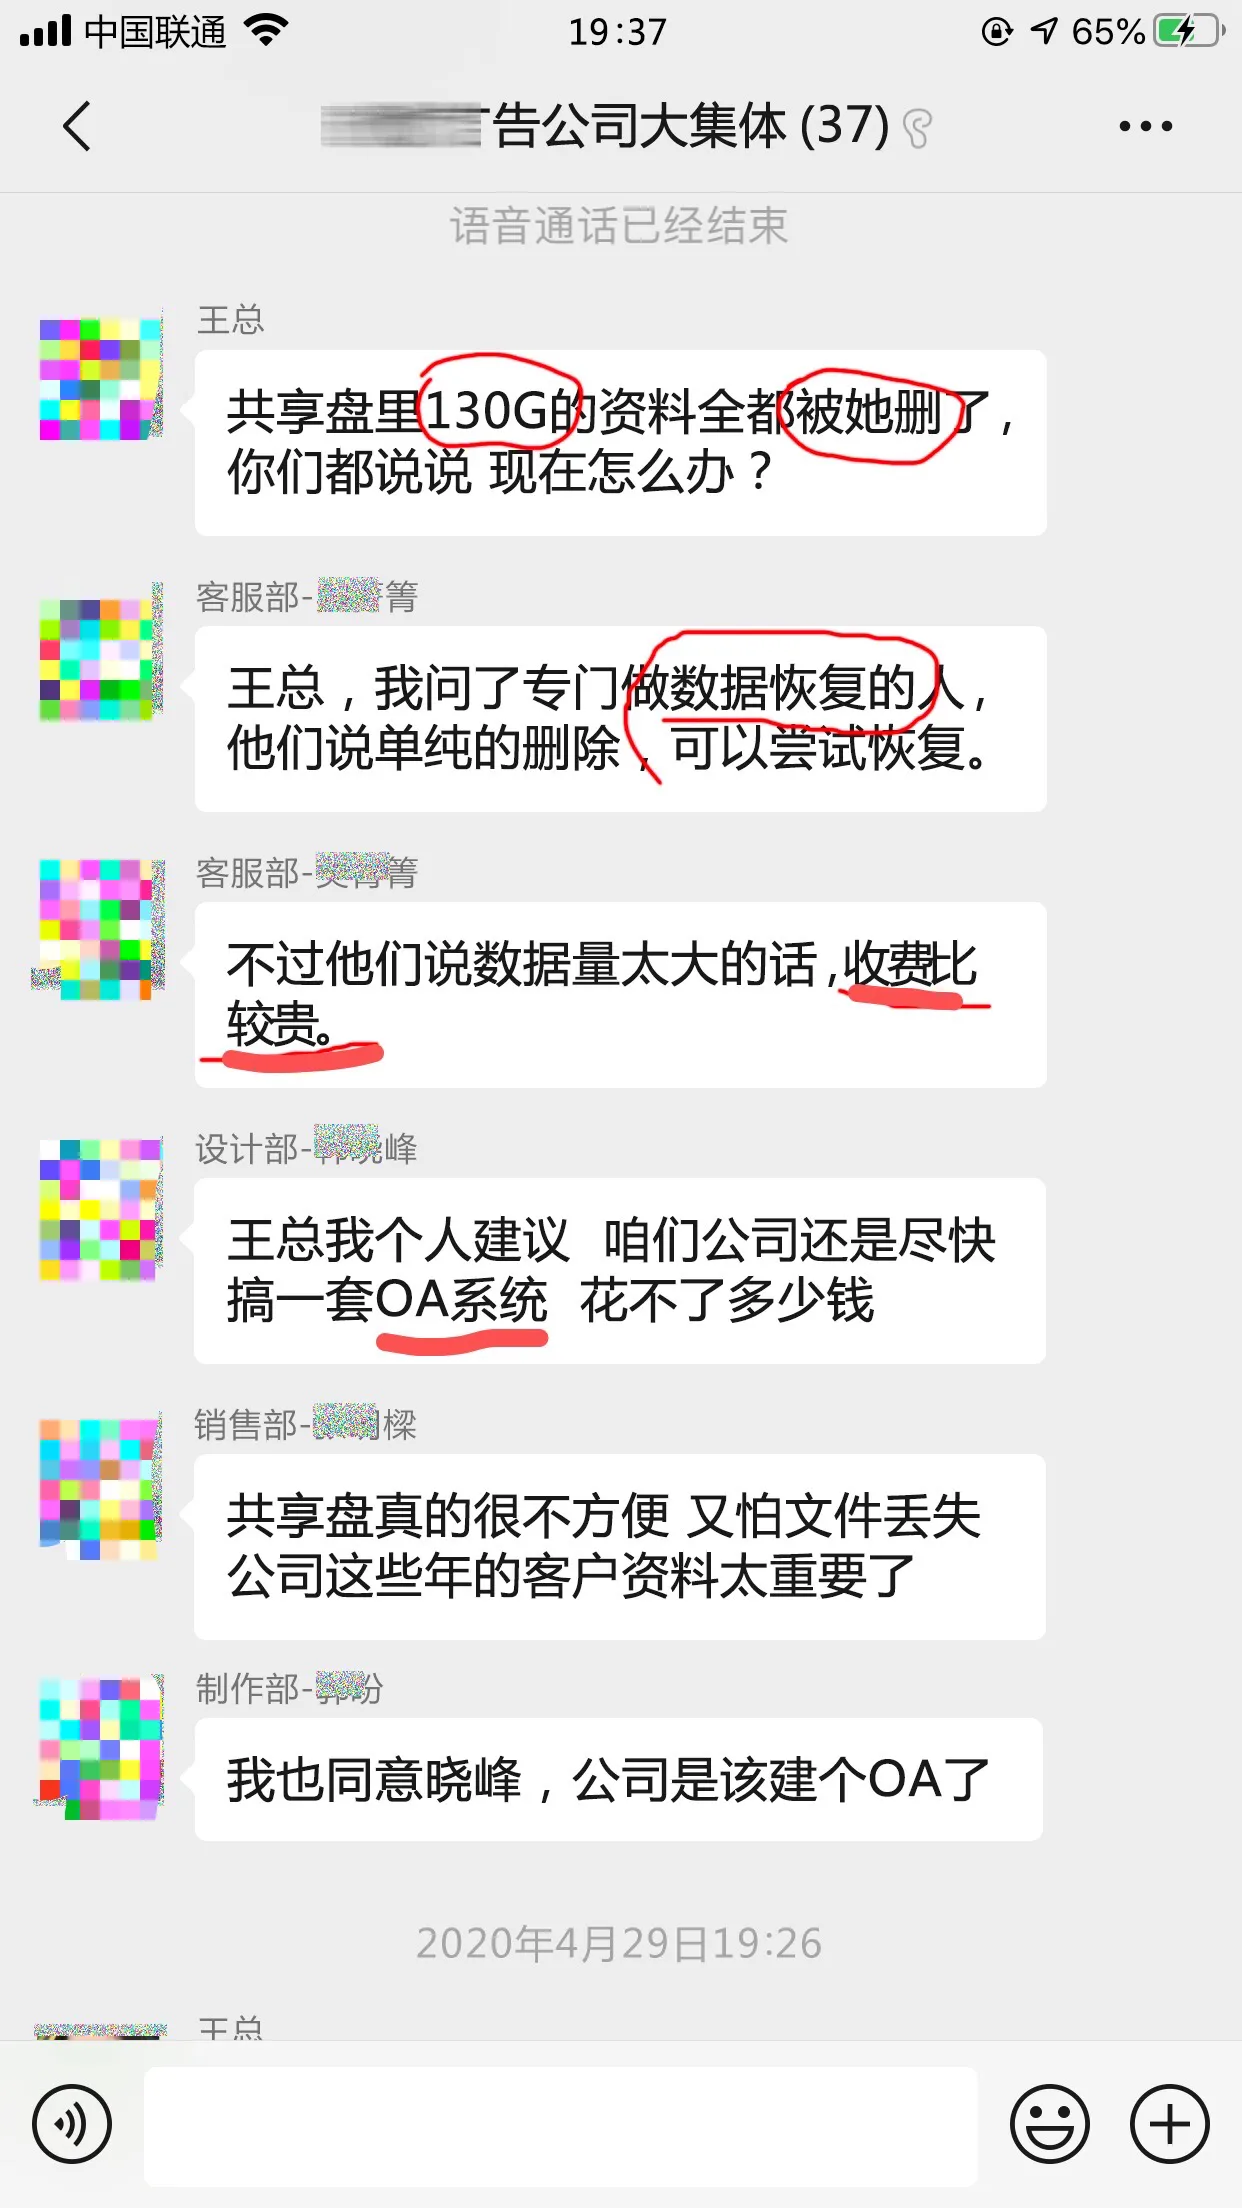Tap the message text input field
Screen dimensions: 1242x2208
point(560,2125)
